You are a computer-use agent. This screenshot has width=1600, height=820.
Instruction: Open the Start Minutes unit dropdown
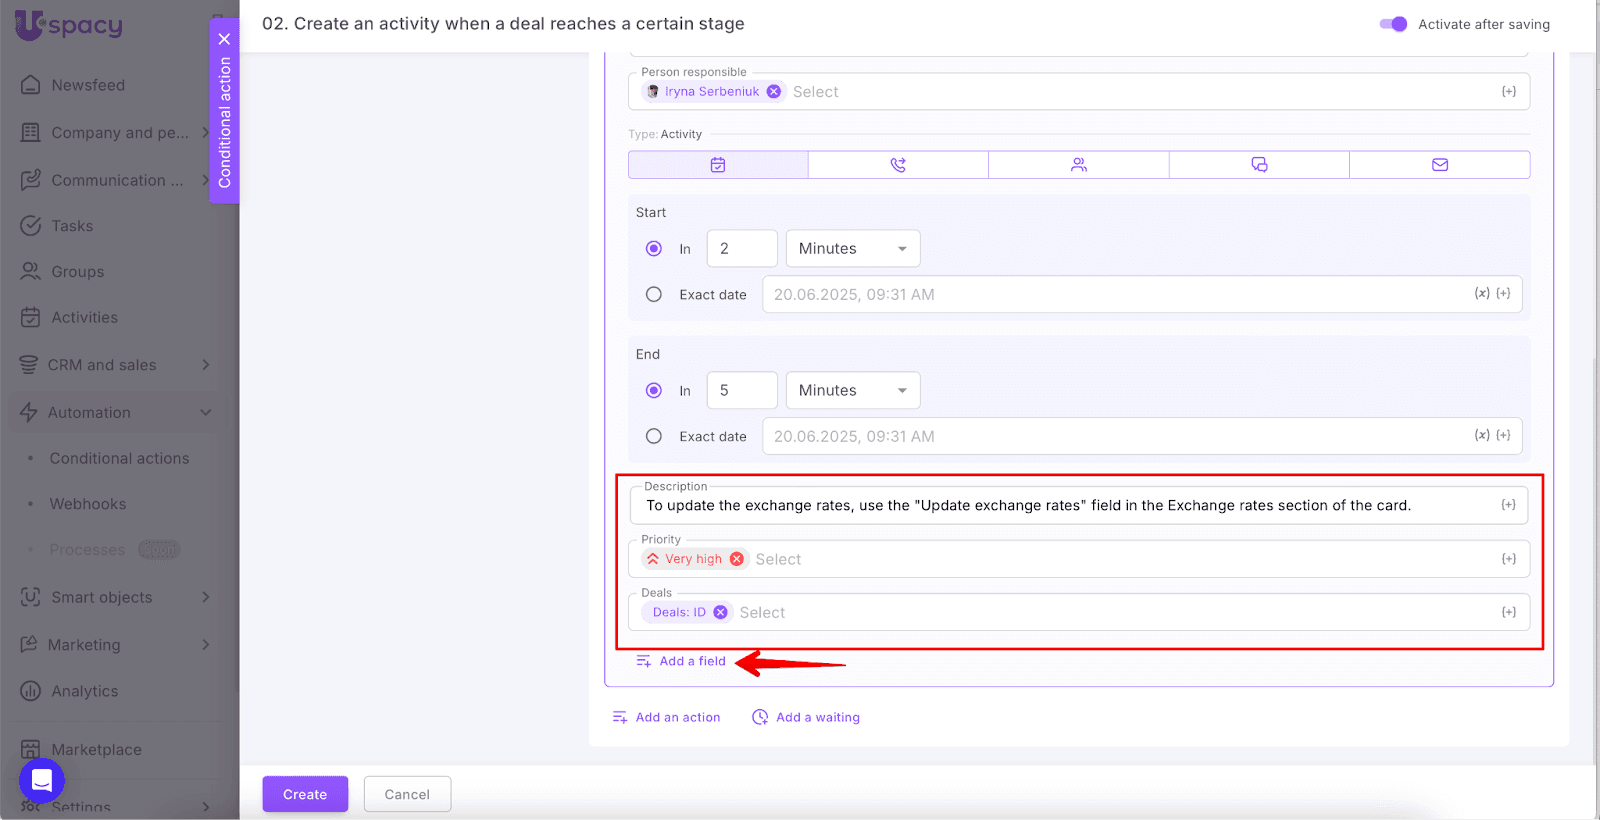852,249
